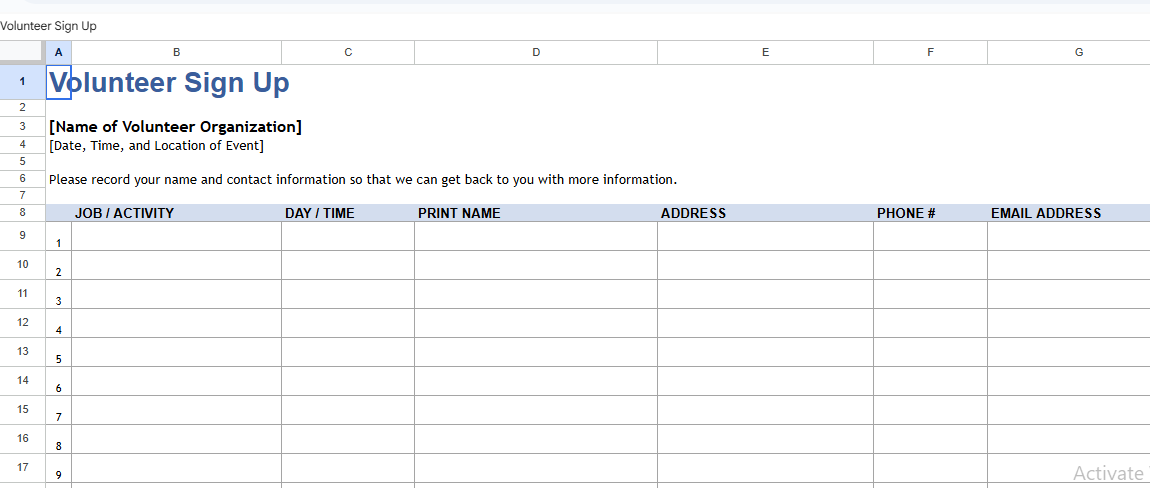Select column G header
The height and width of the screenshot is (488, 1150).
click(x=1078, y=52)
